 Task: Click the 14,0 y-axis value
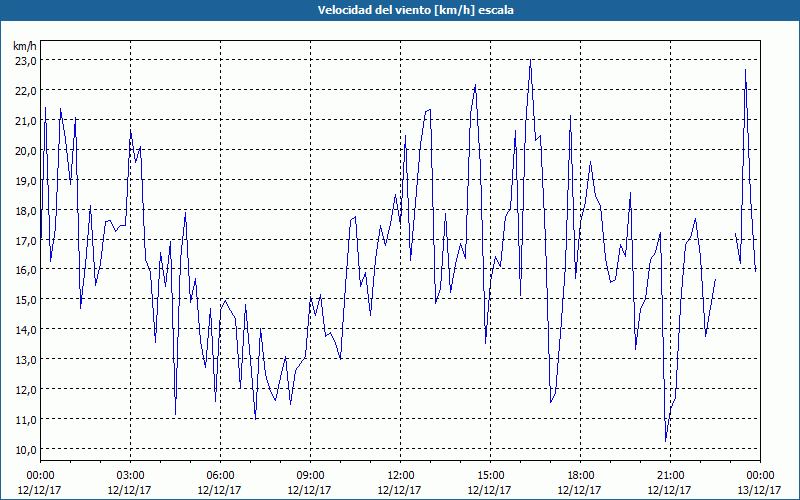25,330
